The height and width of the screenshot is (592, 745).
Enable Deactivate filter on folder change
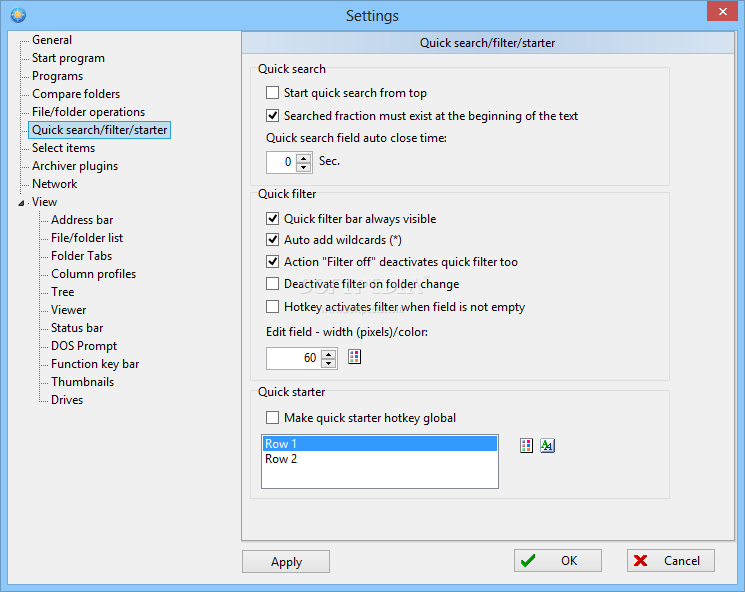point(272,284)
